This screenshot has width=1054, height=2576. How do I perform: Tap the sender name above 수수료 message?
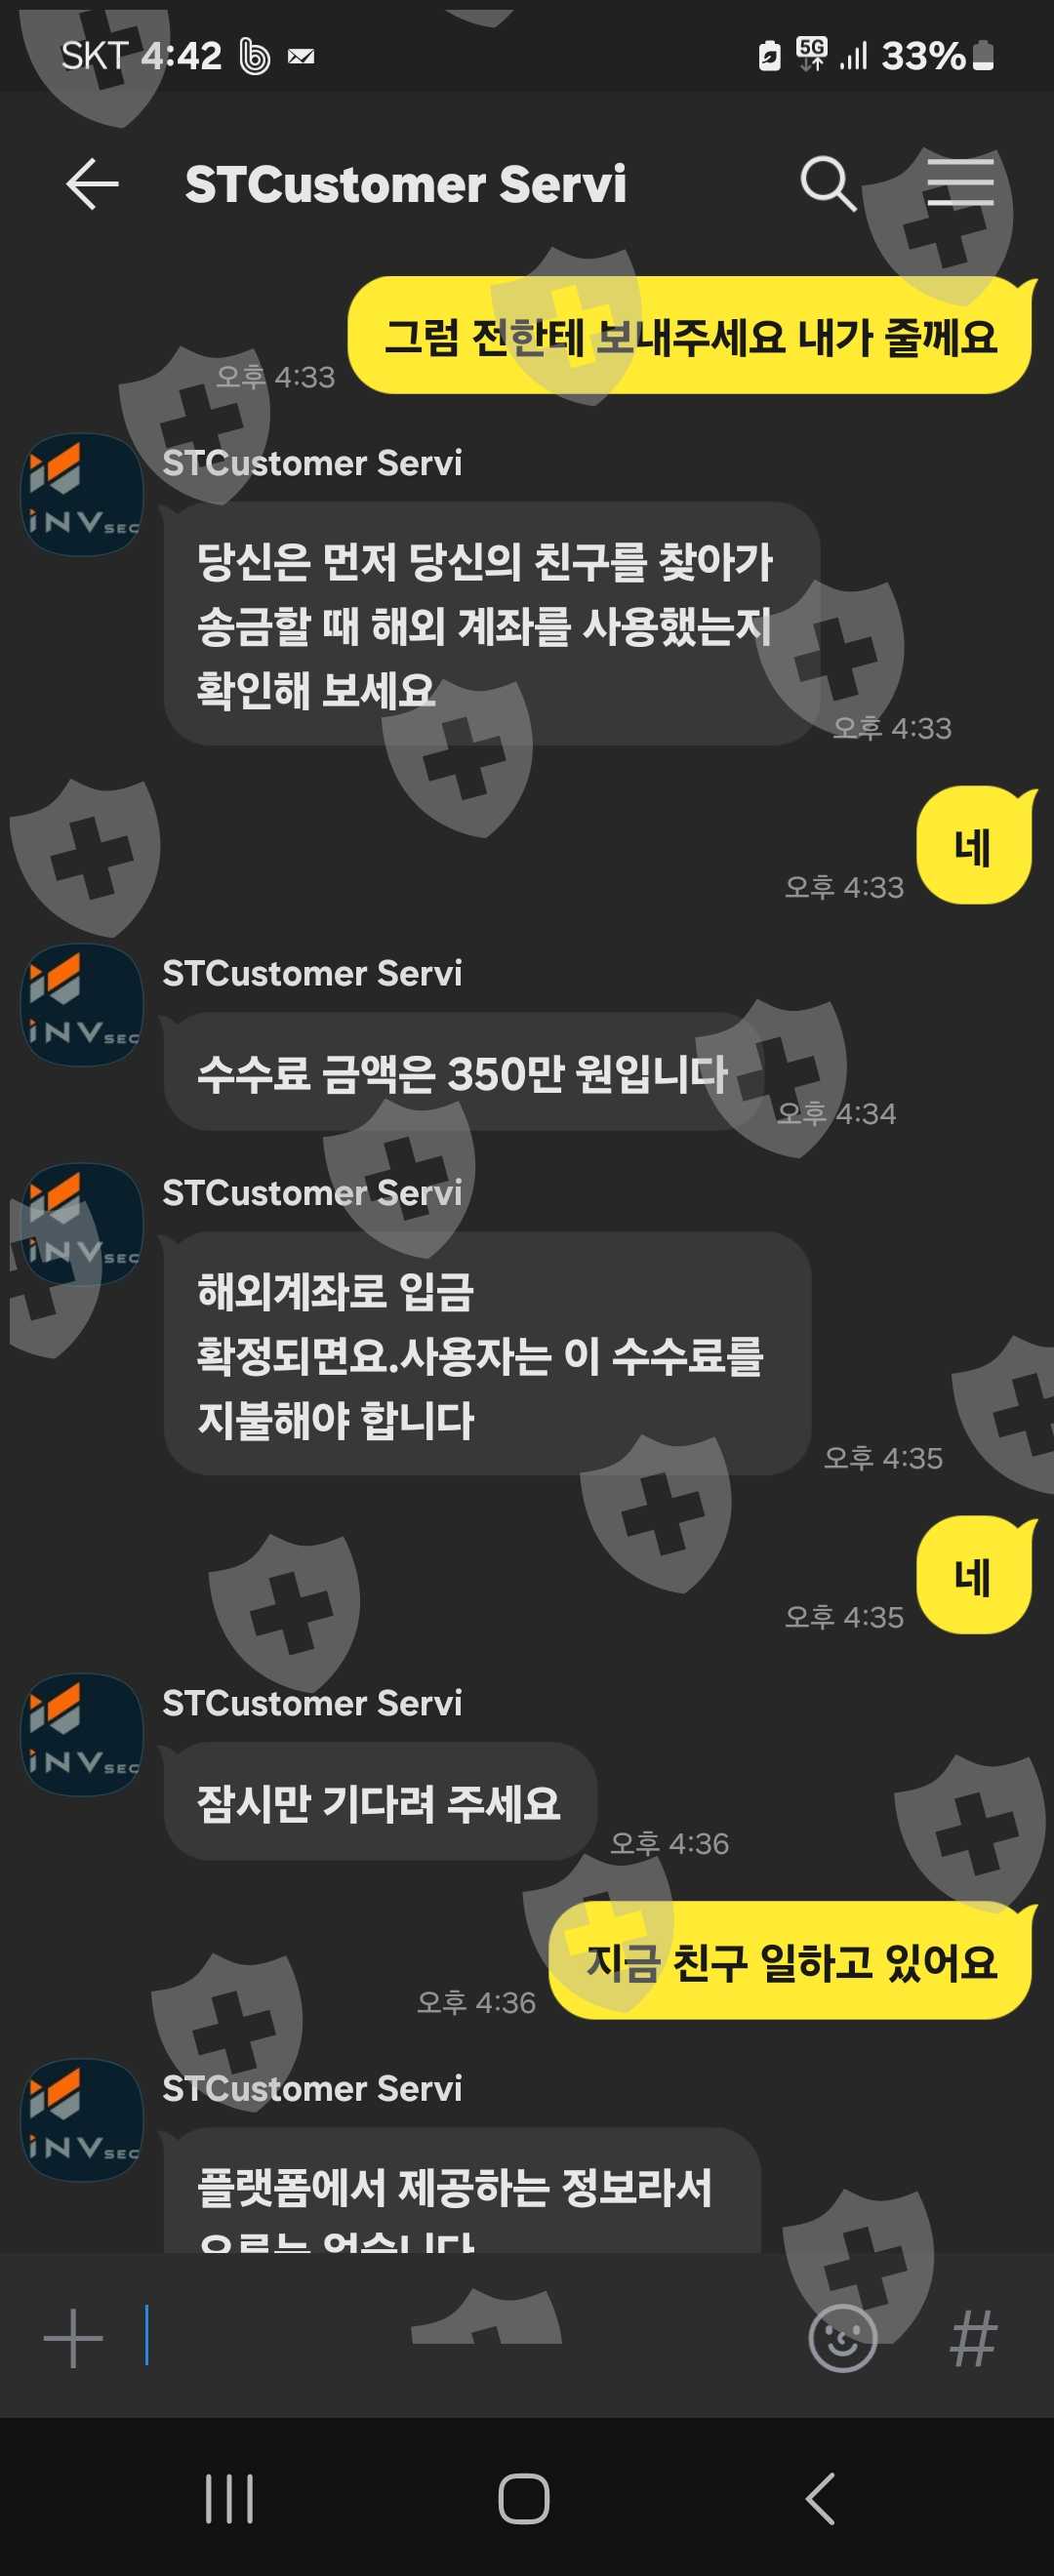point(312,973)
